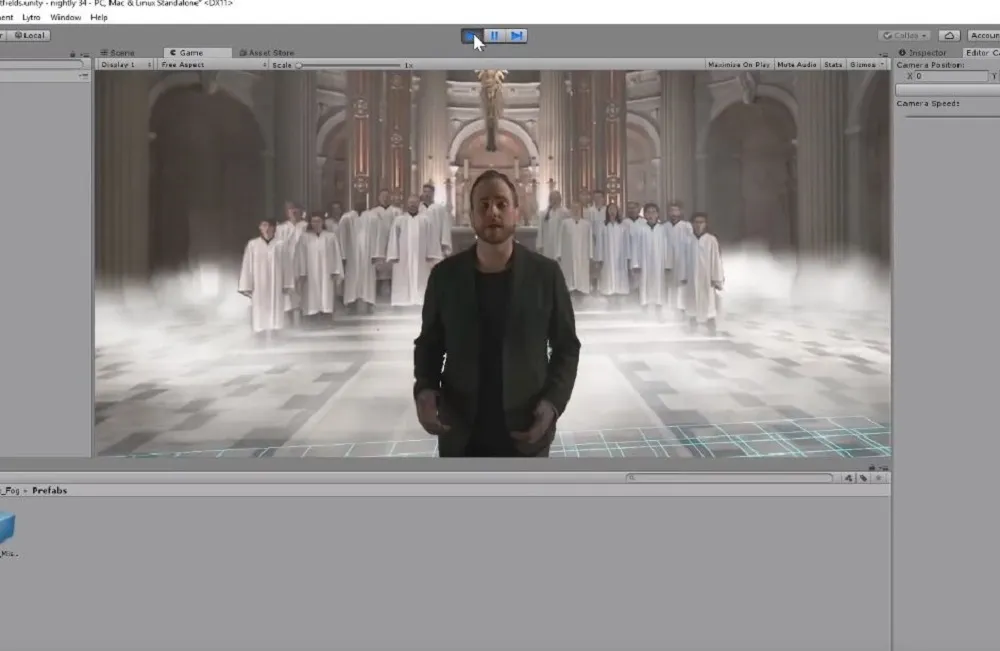Select the blue cube prefab asset
This screenshot has width=1000, height=651.
[8, 527]
